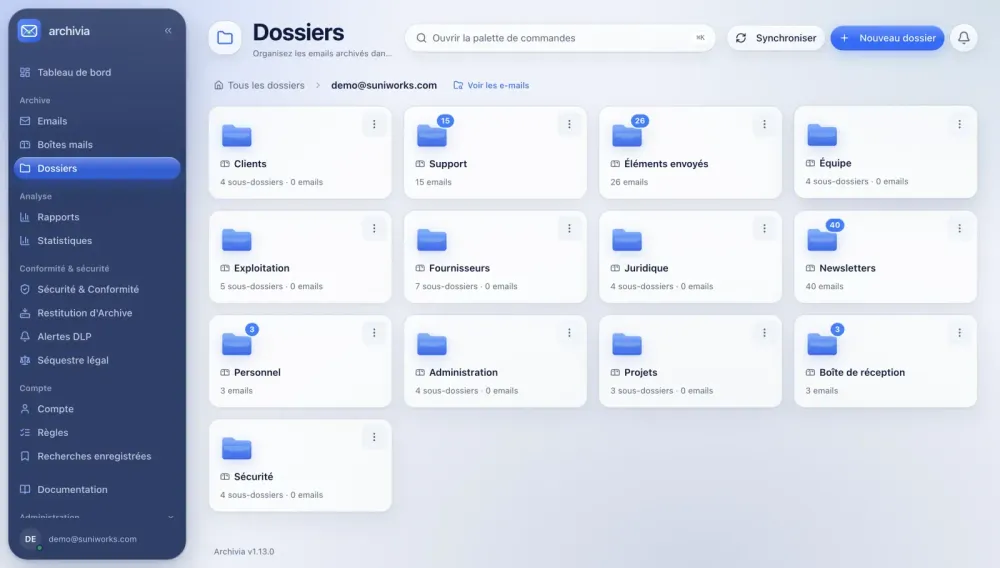
Task: Click the demo@suniworks.com breadcrumb
Action: (384, 85)
